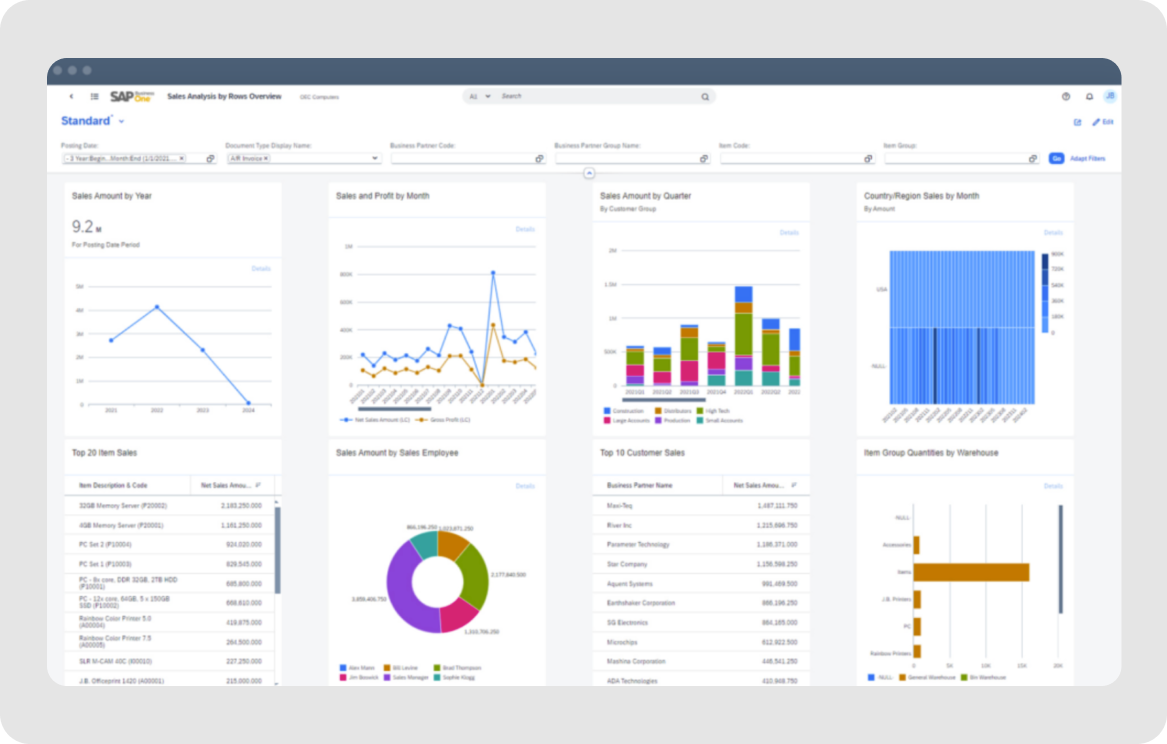The width and height of the screenshot is (1167, 744).
Task: Open Details on Sales Amount by Quarter
Action: 788,231
